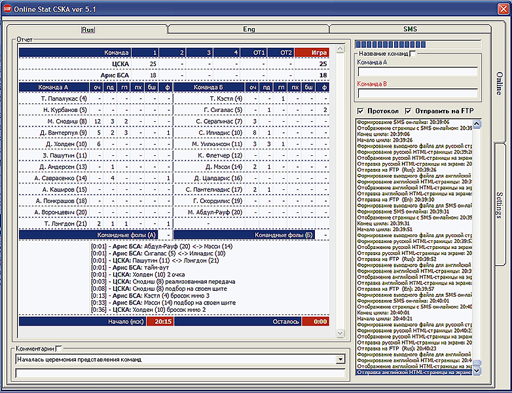Close the Online Stat CSKA window

click(x=503, y=9)
